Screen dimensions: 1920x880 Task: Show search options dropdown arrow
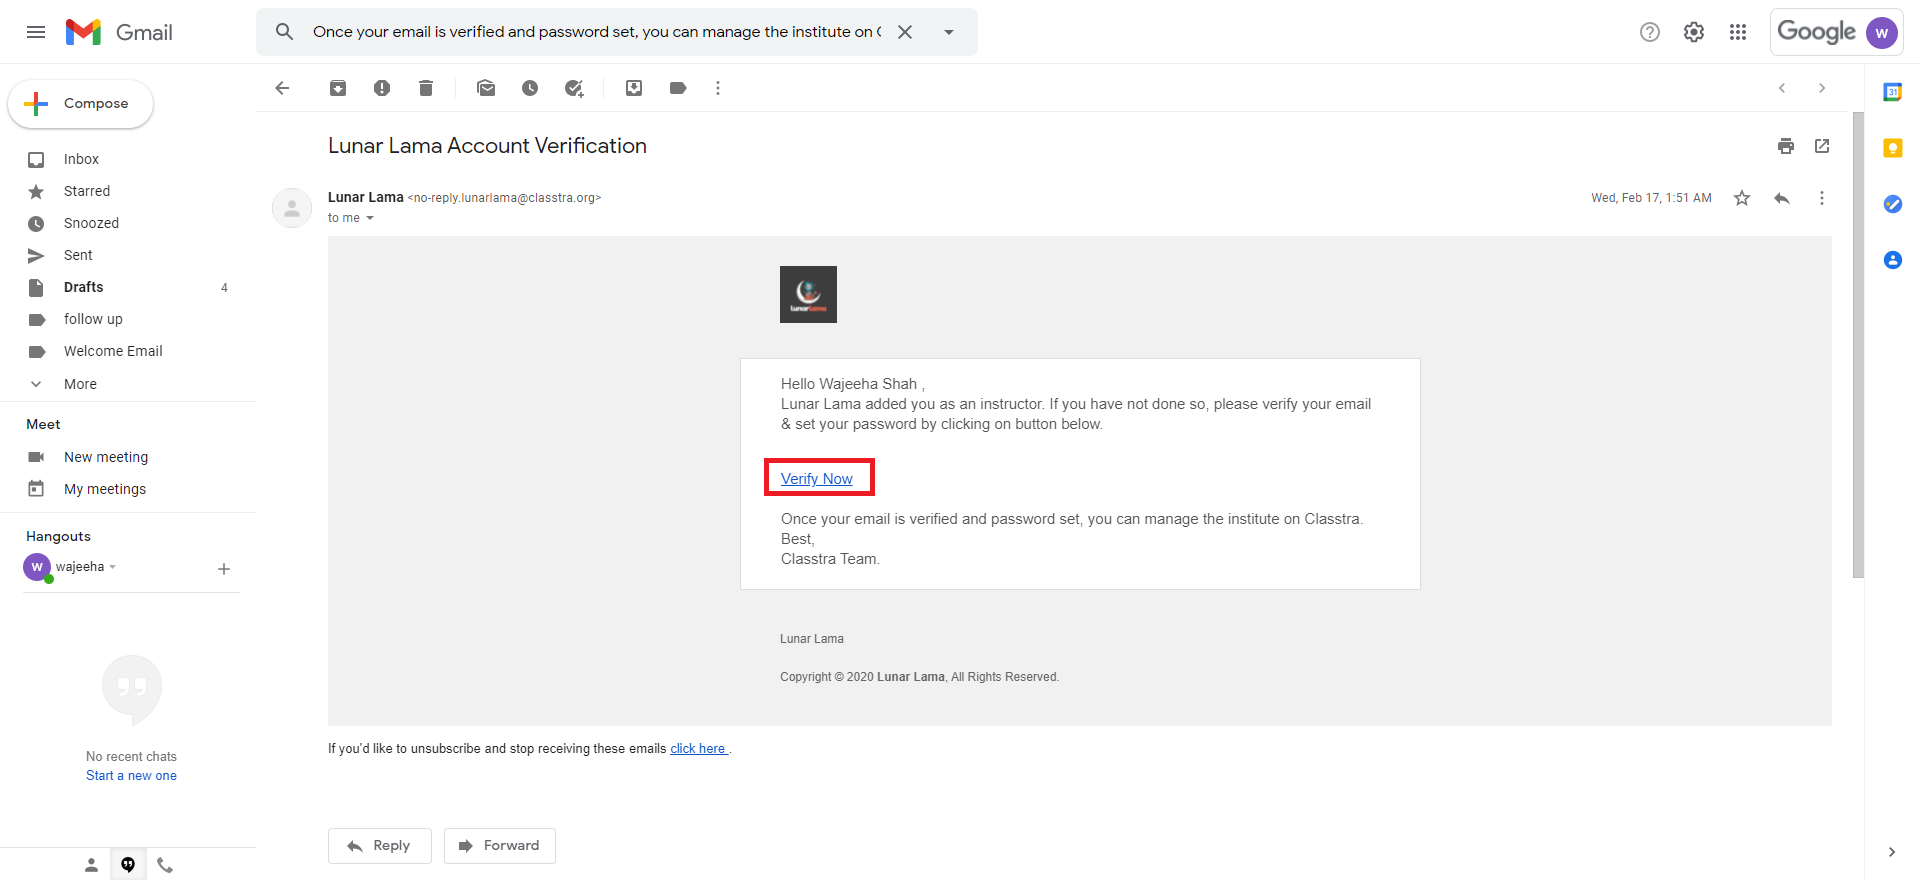949,32
